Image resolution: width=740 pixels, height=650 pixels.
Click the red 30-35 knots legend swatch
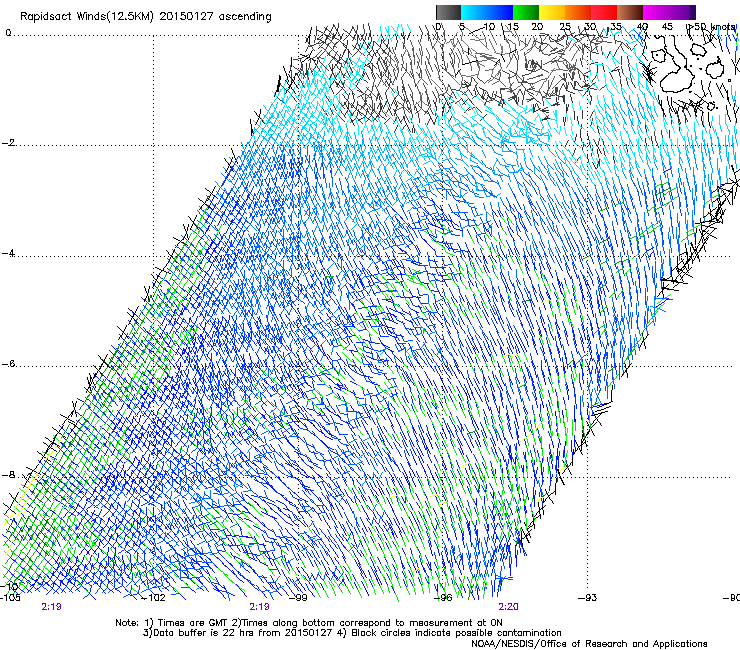click(x=604, y=12)
